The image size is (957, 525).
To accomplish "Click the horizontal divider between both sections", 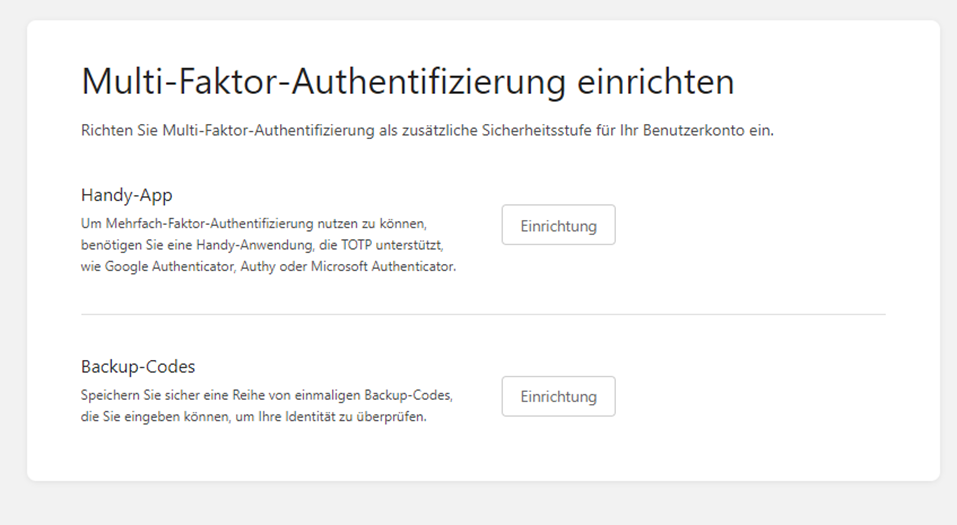I will coord(483,314).
